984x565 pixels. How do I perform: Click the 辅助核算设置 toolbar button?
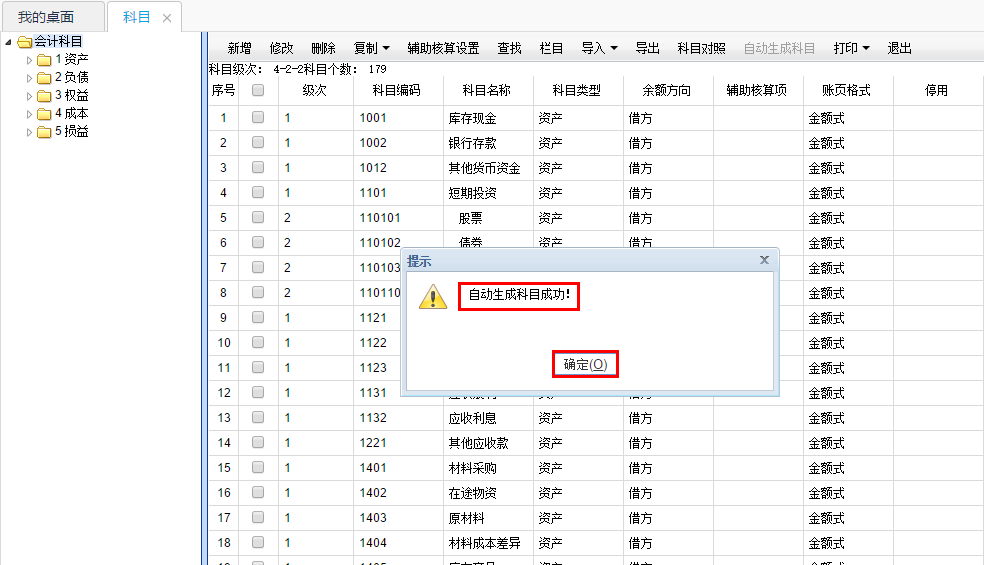pos(443,48)
